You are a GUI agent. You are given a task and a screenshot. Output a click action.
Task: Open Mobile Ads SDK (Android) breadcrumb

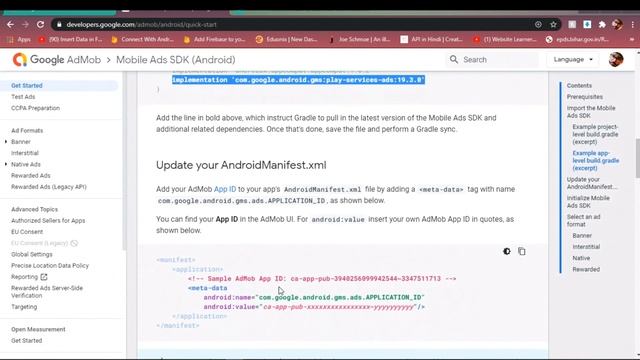point(176,60)
